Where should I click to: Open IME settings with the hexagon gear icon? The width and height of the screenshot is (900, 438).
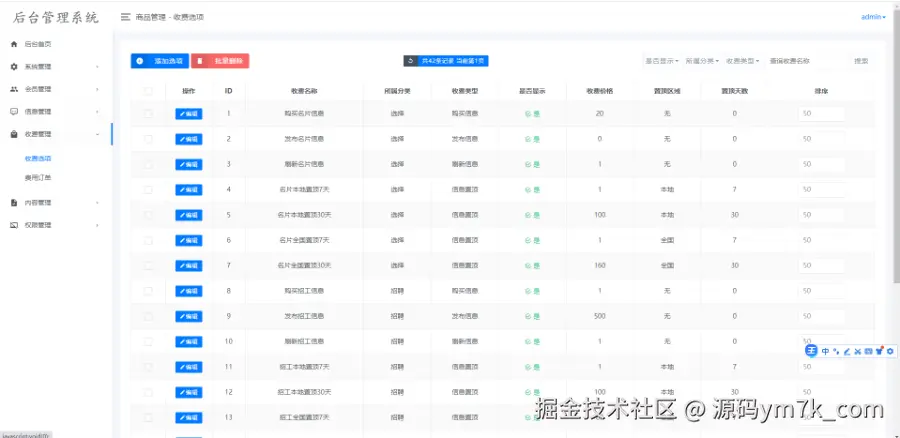coord(890,351)
